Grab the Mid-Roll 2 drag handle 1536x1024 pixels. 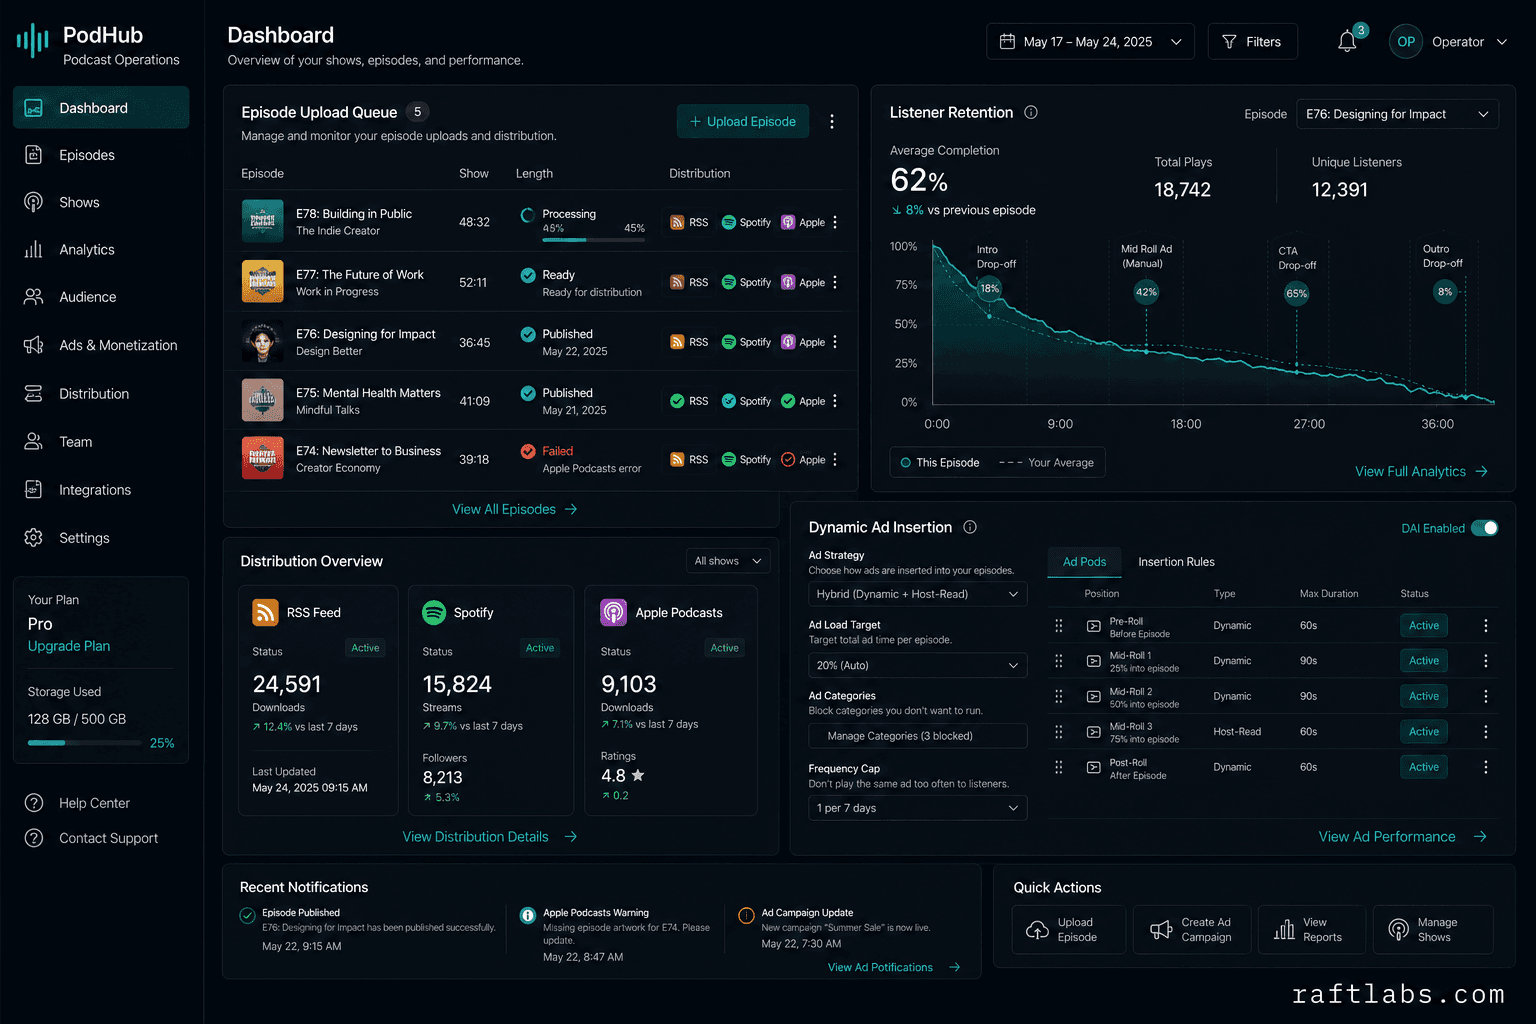(1059, 696)
